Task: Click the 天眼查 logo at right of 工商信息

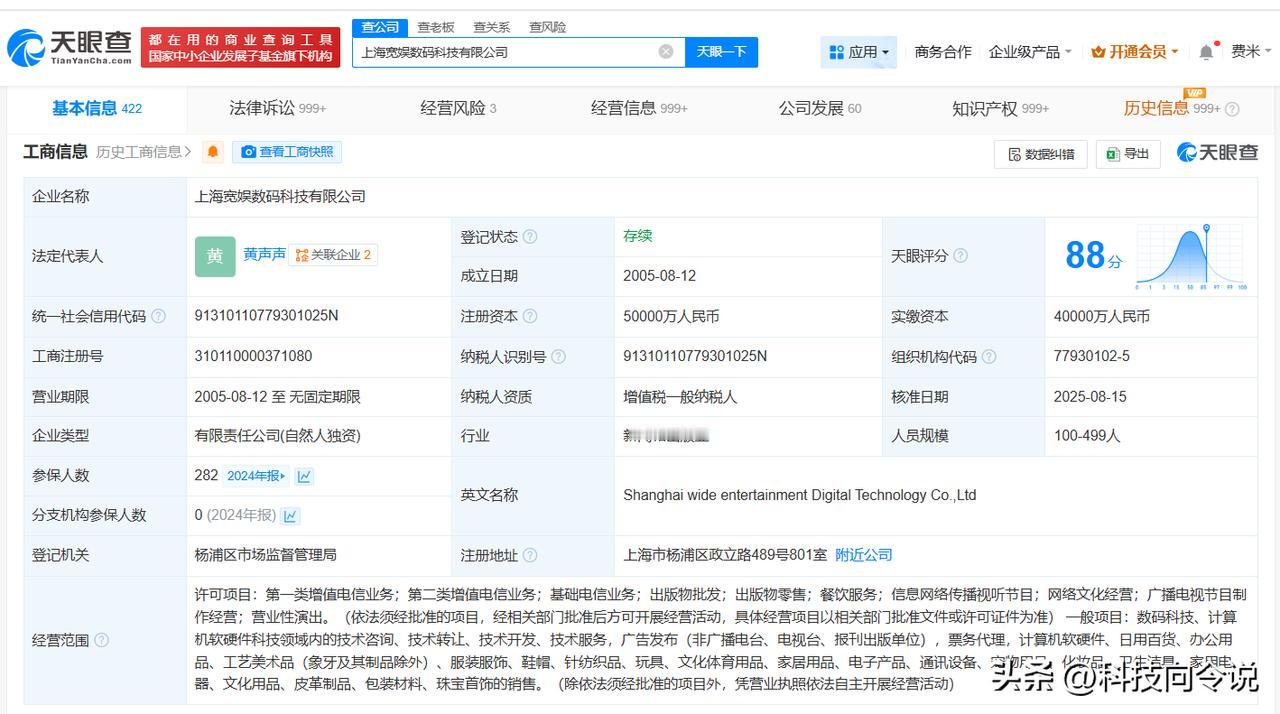Action: [x=1217, y=152]
